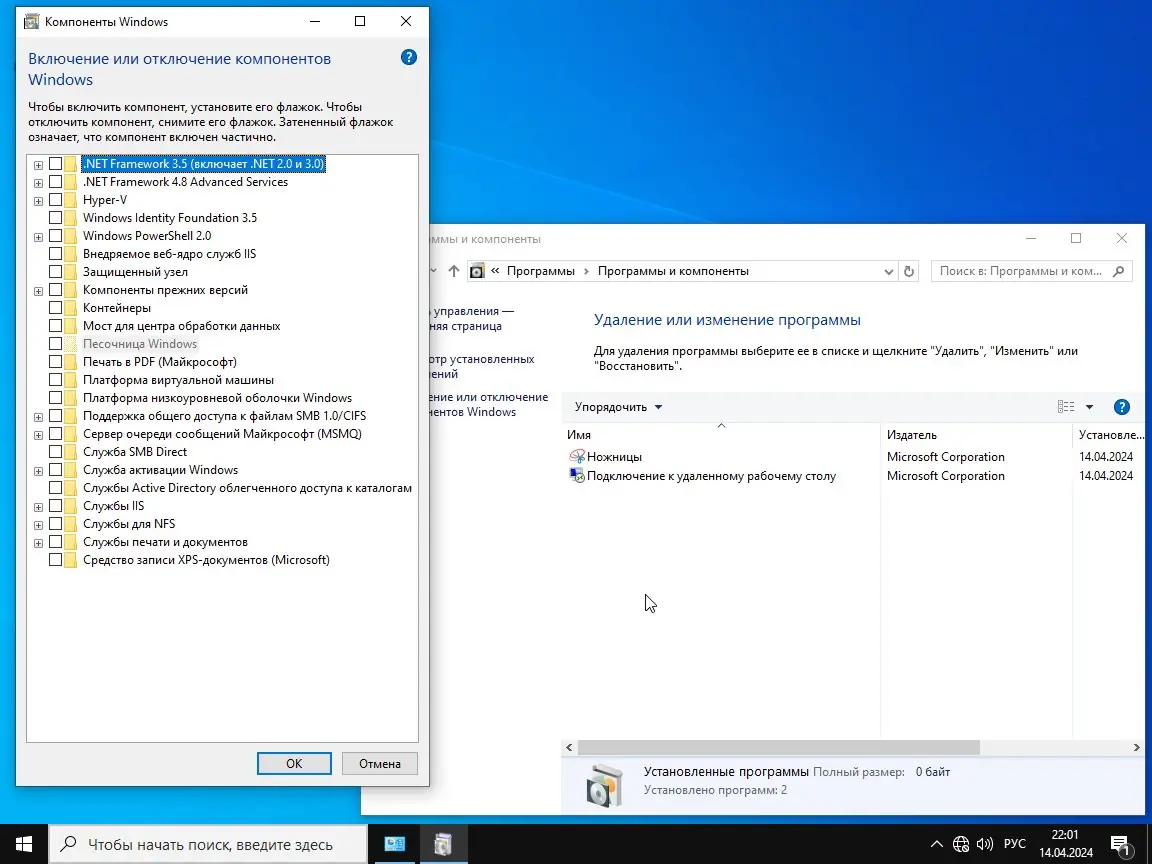Image resolution: width=1152 pixels, height=864 pixels.
Task: Toggle Windows Identity Foundation 3.5 checkbox
Action: [x=55, y=218]
